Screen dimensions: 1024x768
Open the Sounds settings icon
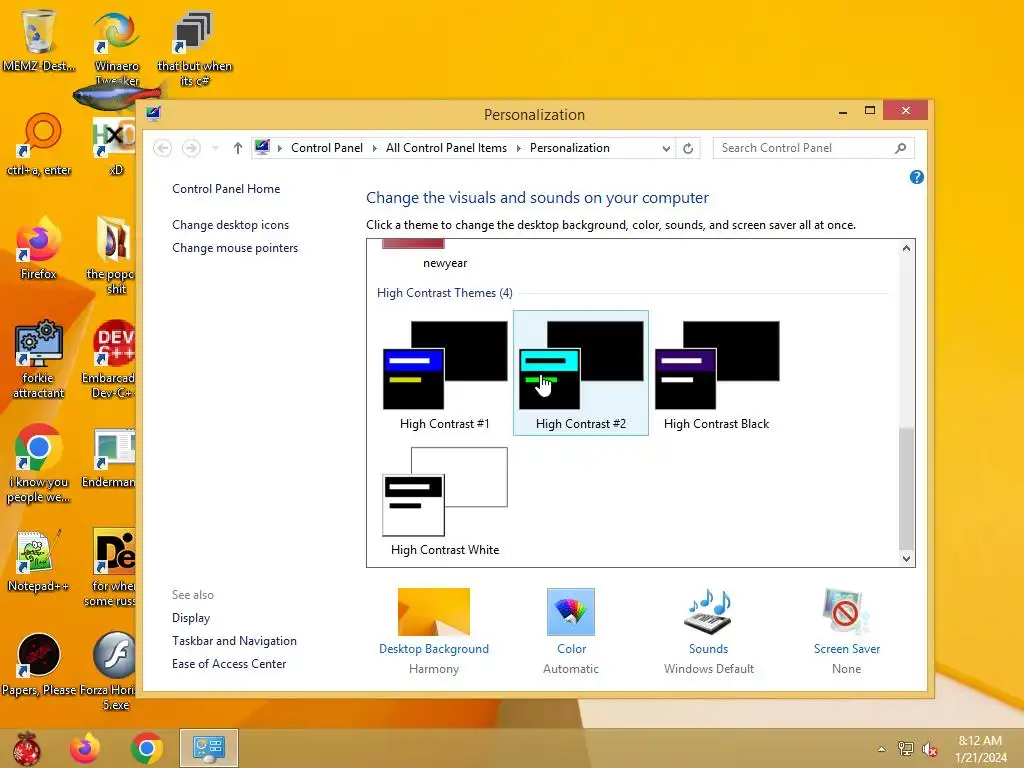click(708, 612)
